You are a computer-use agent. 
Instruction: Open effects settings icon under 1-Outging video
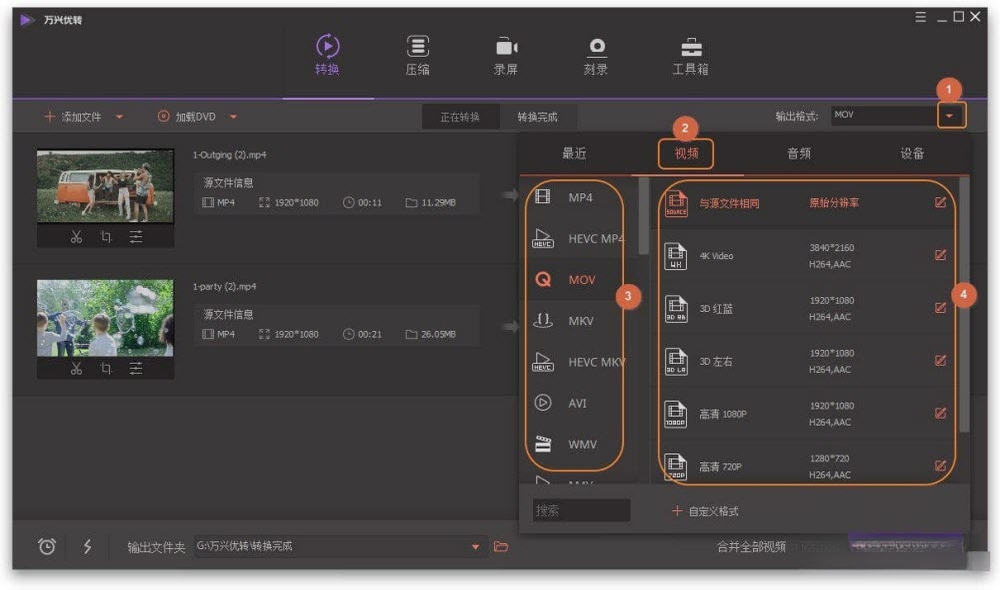pyautogui.click(x=136, y=237)
